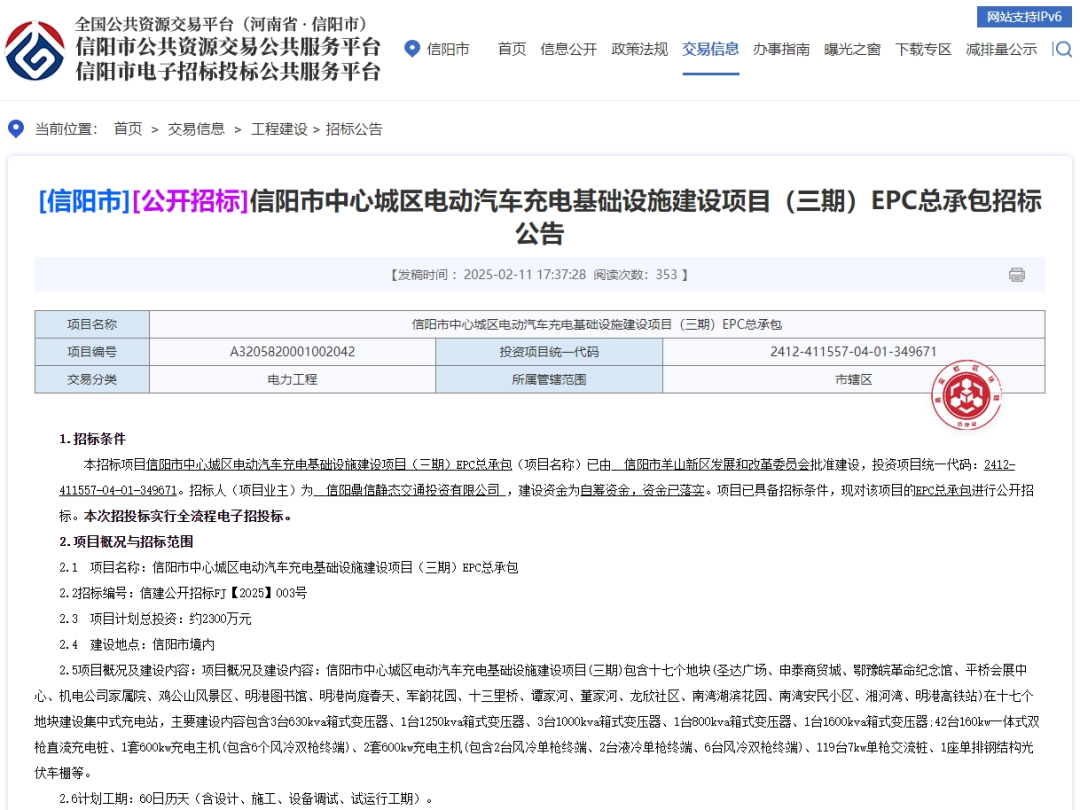This screenshot has height=810, width=1080.
Task: Click the 网站支持IPv6 badge
Action: (x=1024, y=17)
